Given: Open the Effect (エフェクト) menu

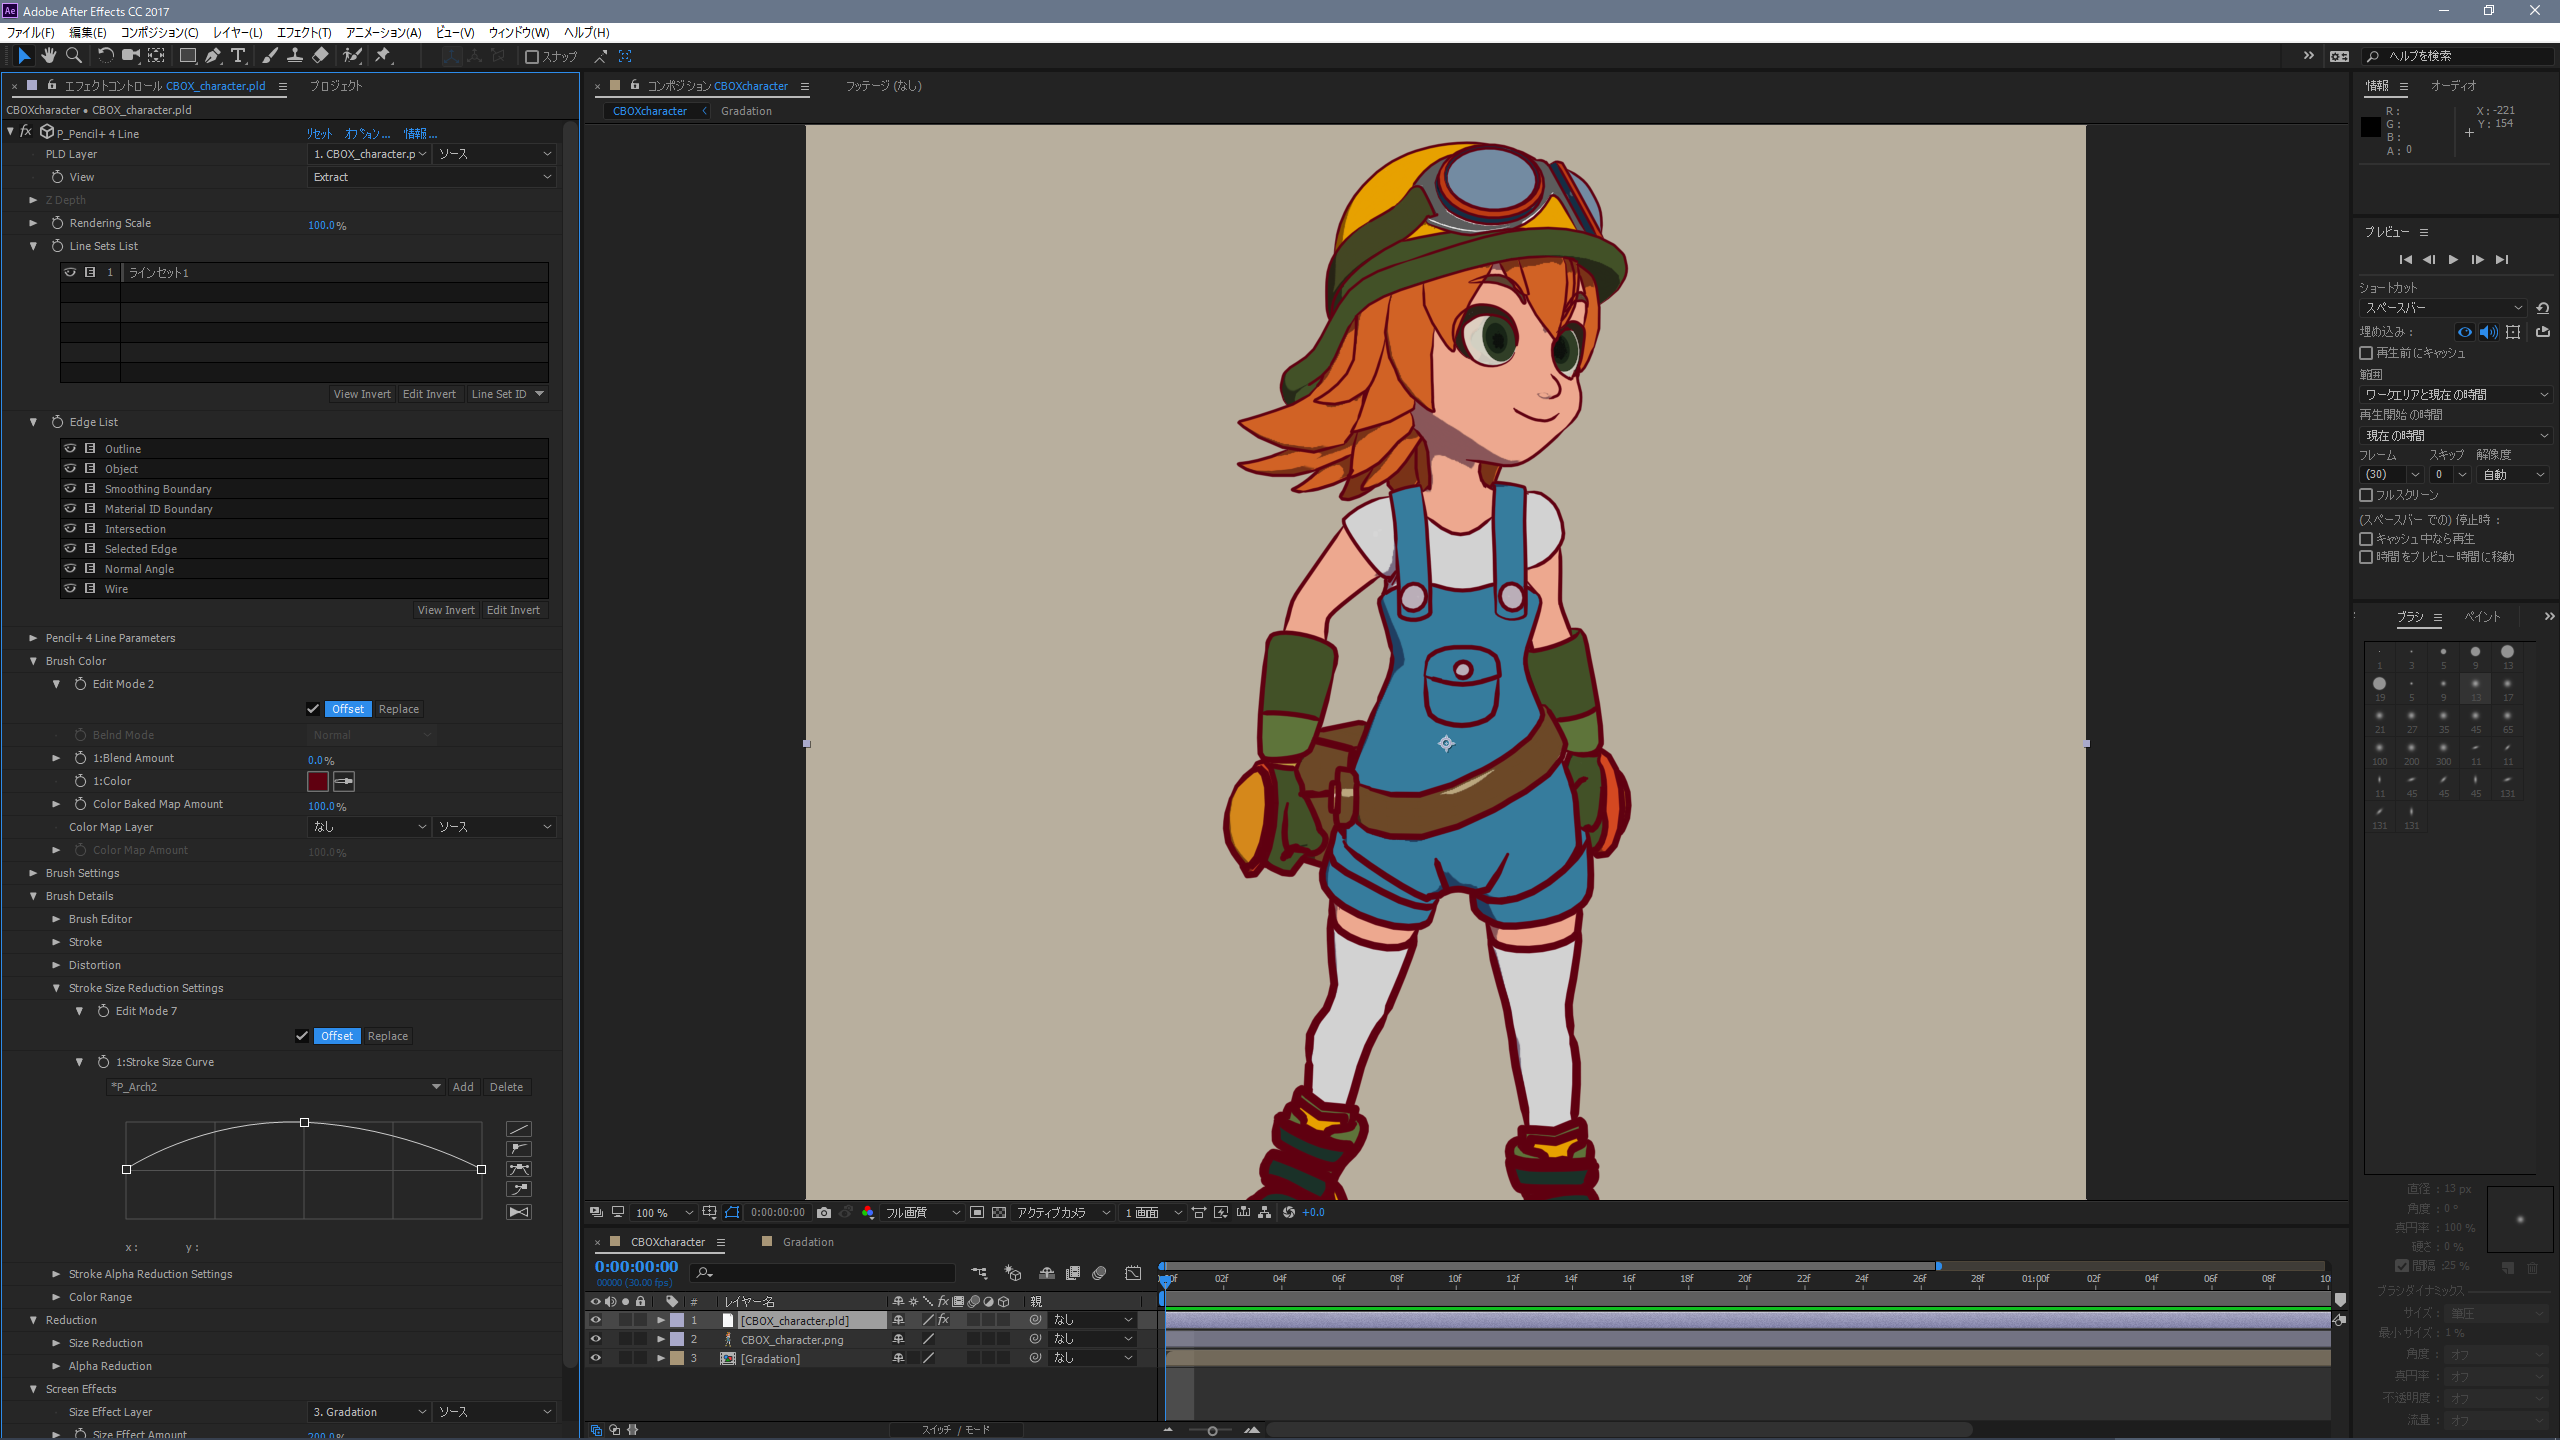Looking at the screenshot, I should tap(304, 33).
